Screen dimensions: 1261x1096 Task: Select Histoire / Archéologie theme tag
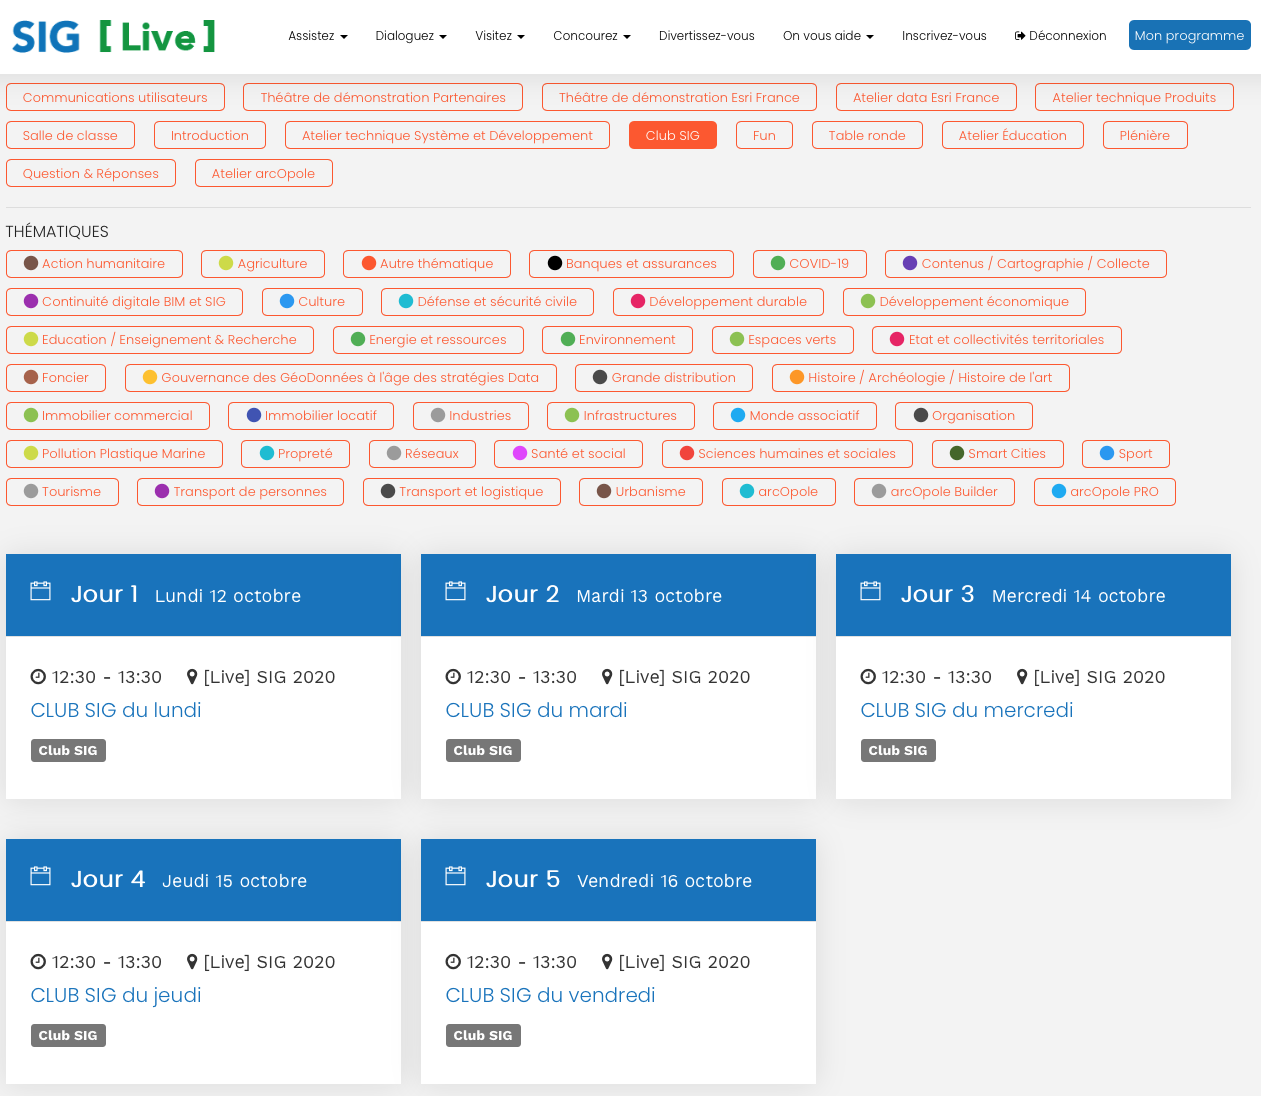[x=921, y=377]
